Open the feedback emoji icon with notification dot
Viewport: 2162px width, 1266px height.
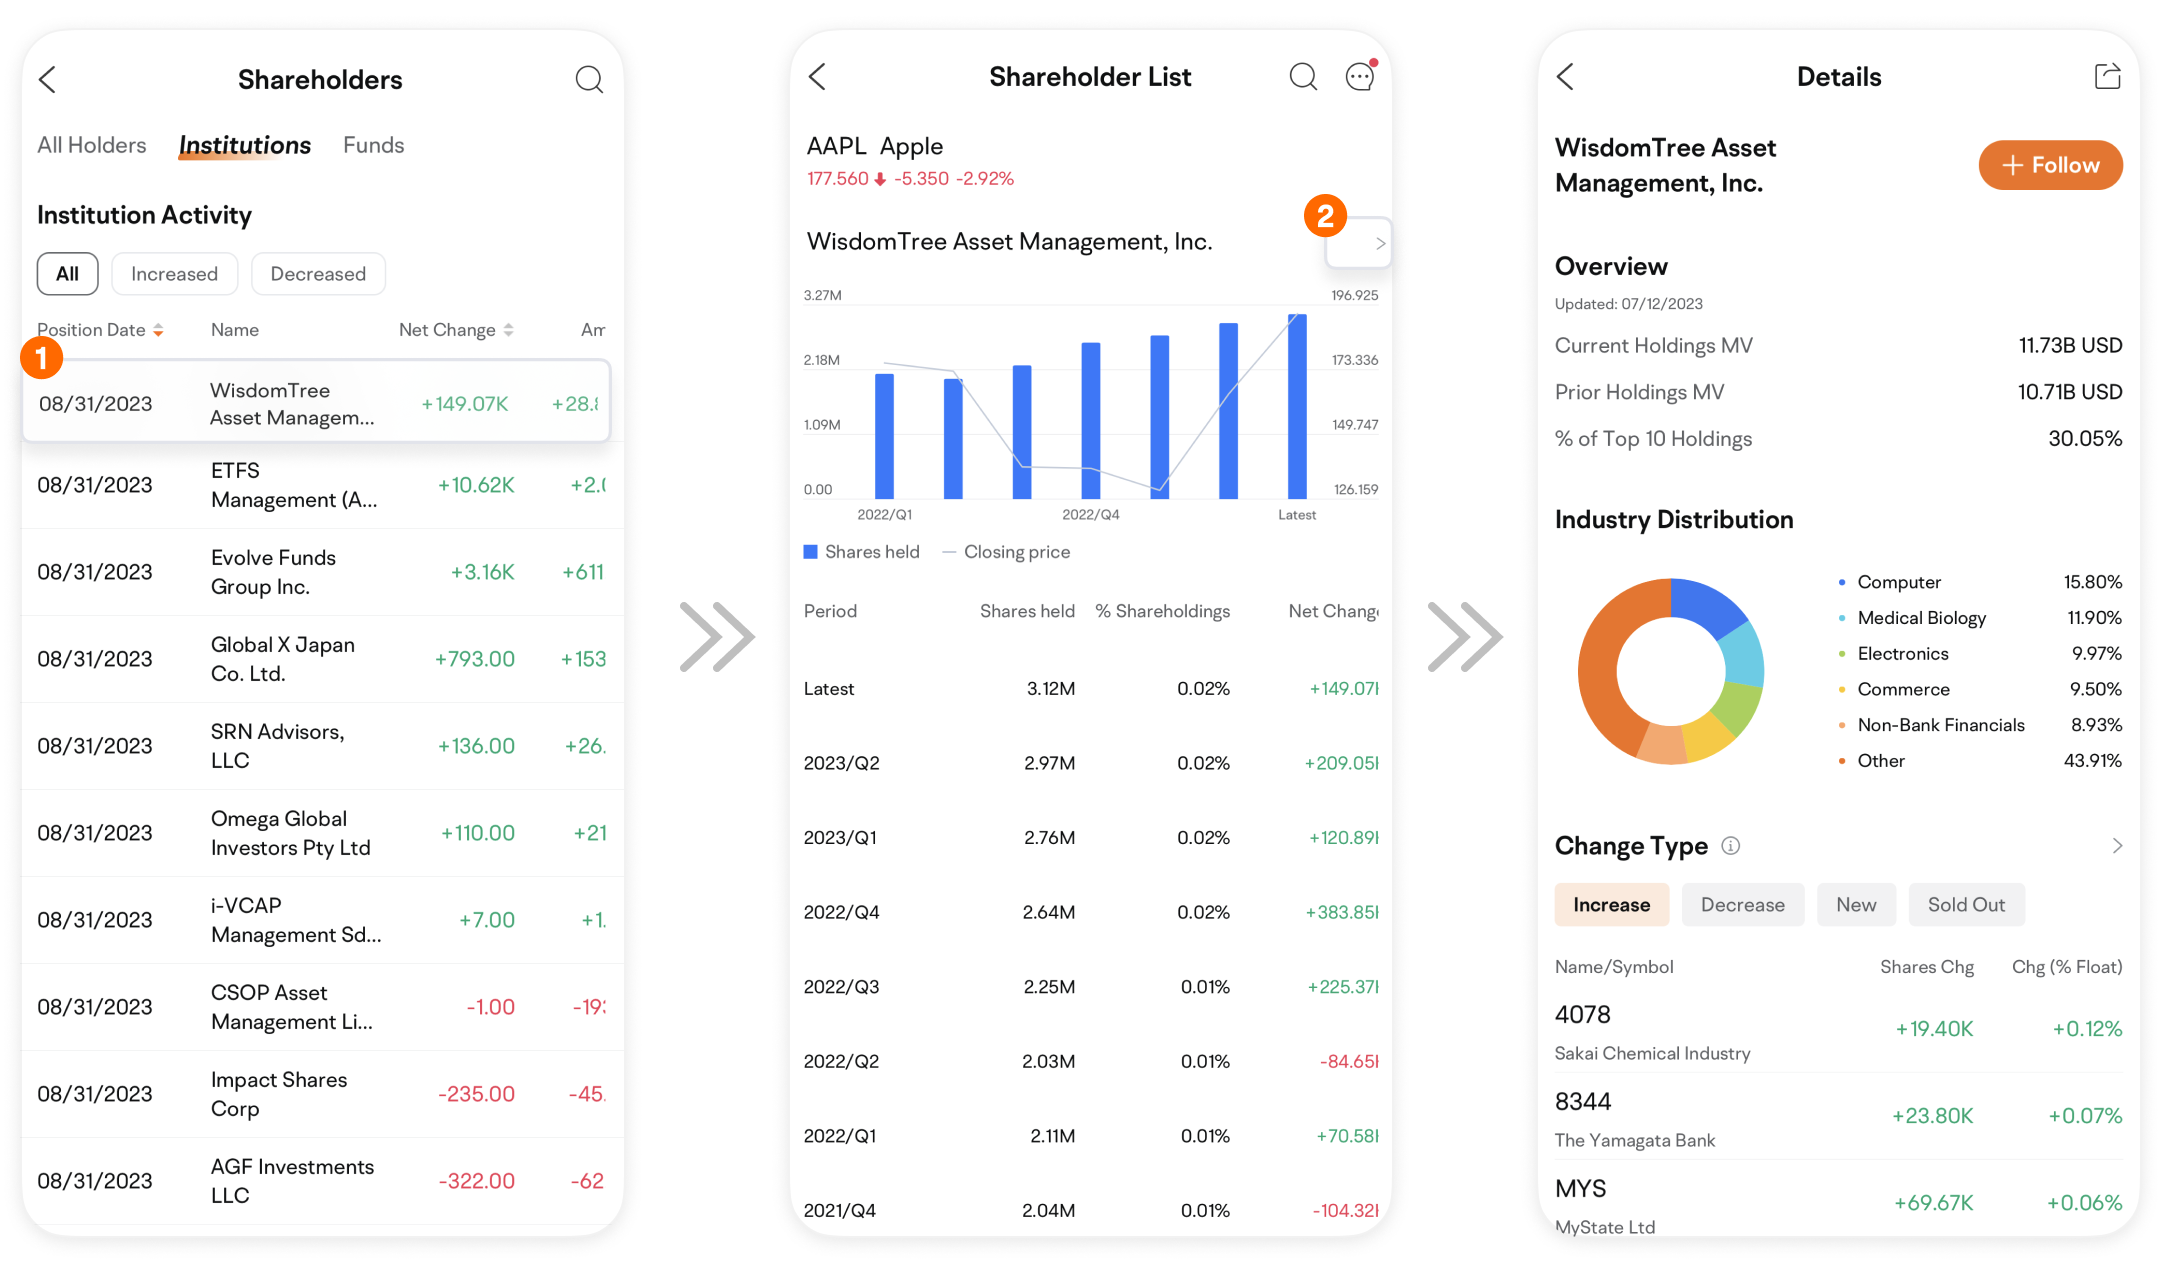pyautogui.click(x=1359, y=76)
